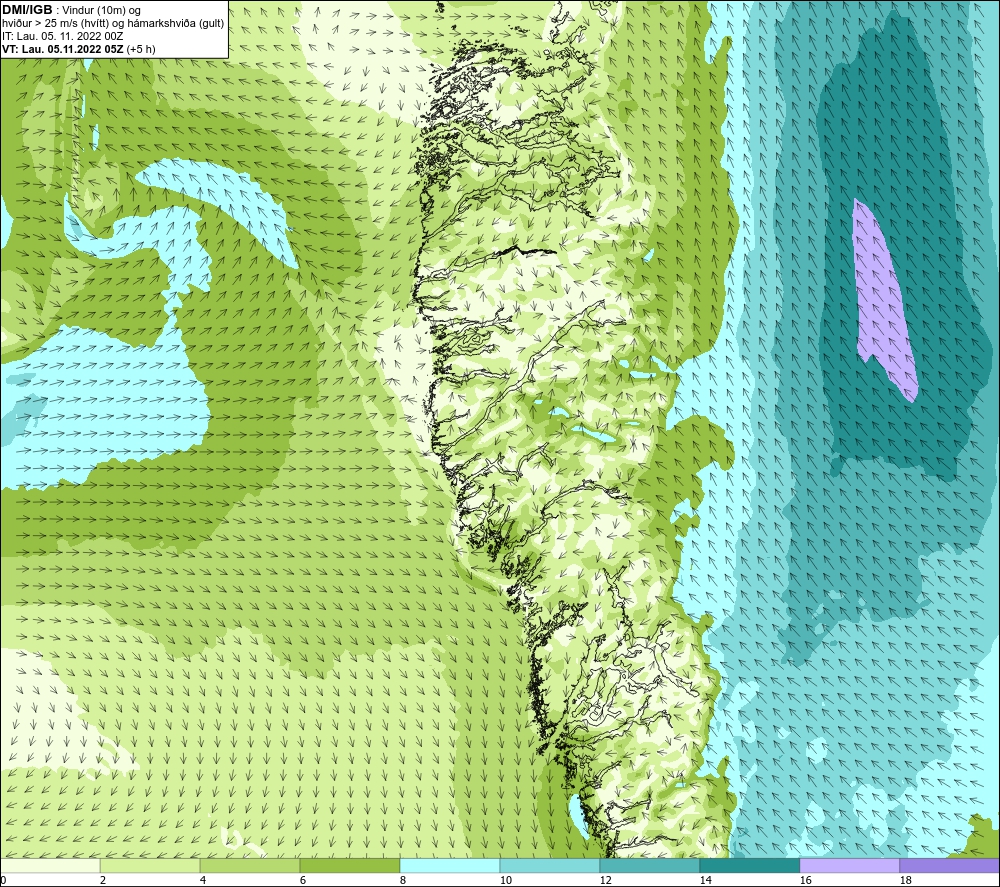Click the '8' scale label
The image size is (1000, 887).
click(x=403, y=880)
